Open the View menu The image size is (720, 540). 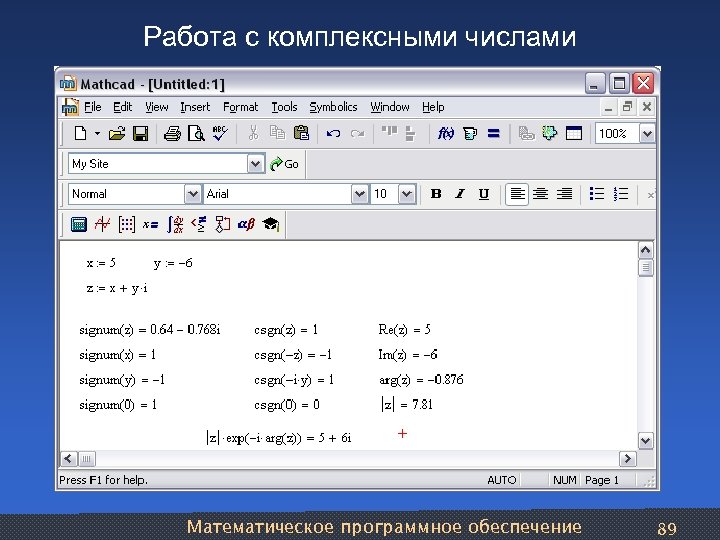(157, 107)
